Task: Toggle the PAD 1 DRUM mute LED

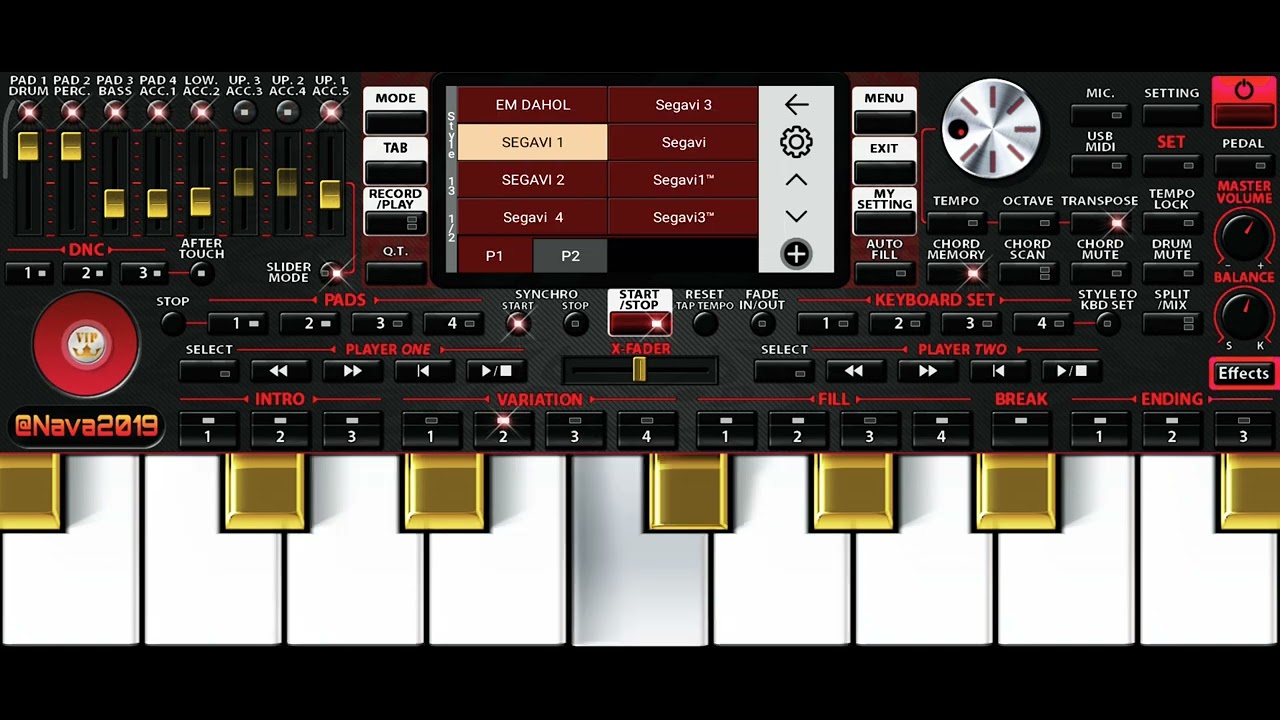Action: click(28, 112)
